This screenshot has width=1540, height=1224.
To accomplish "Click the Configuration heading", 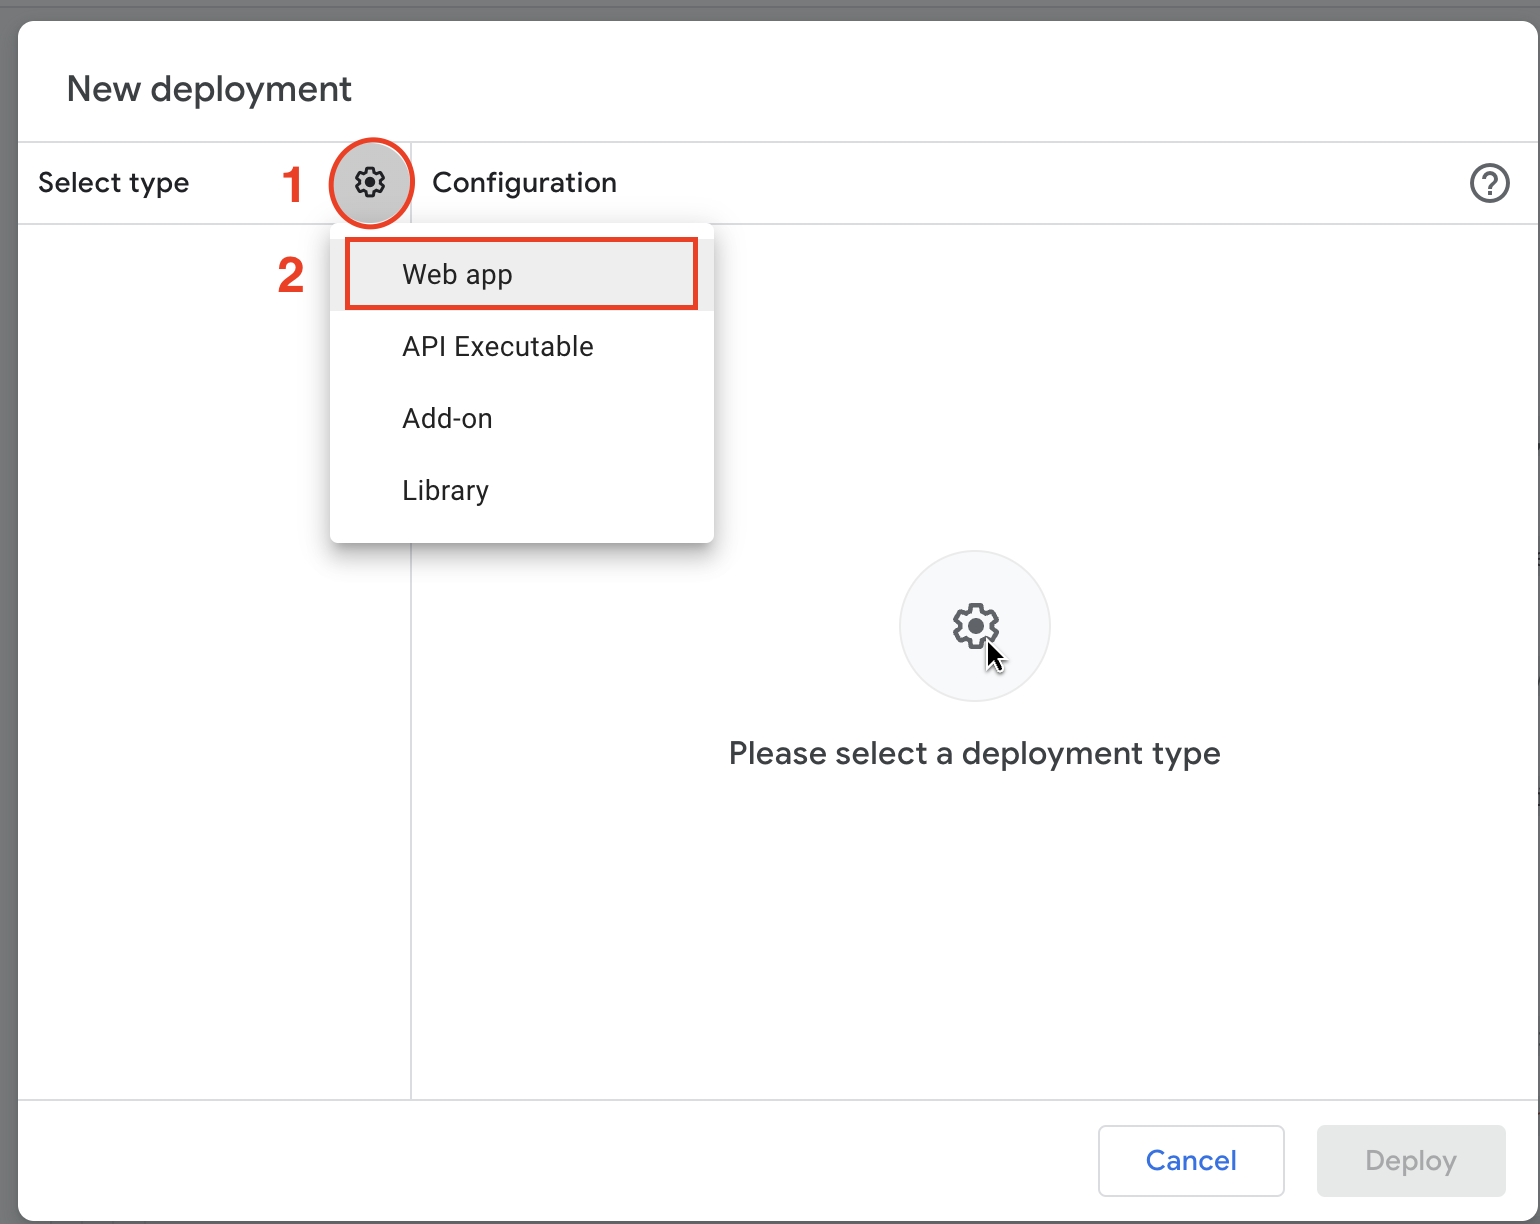I will (524, 183).
